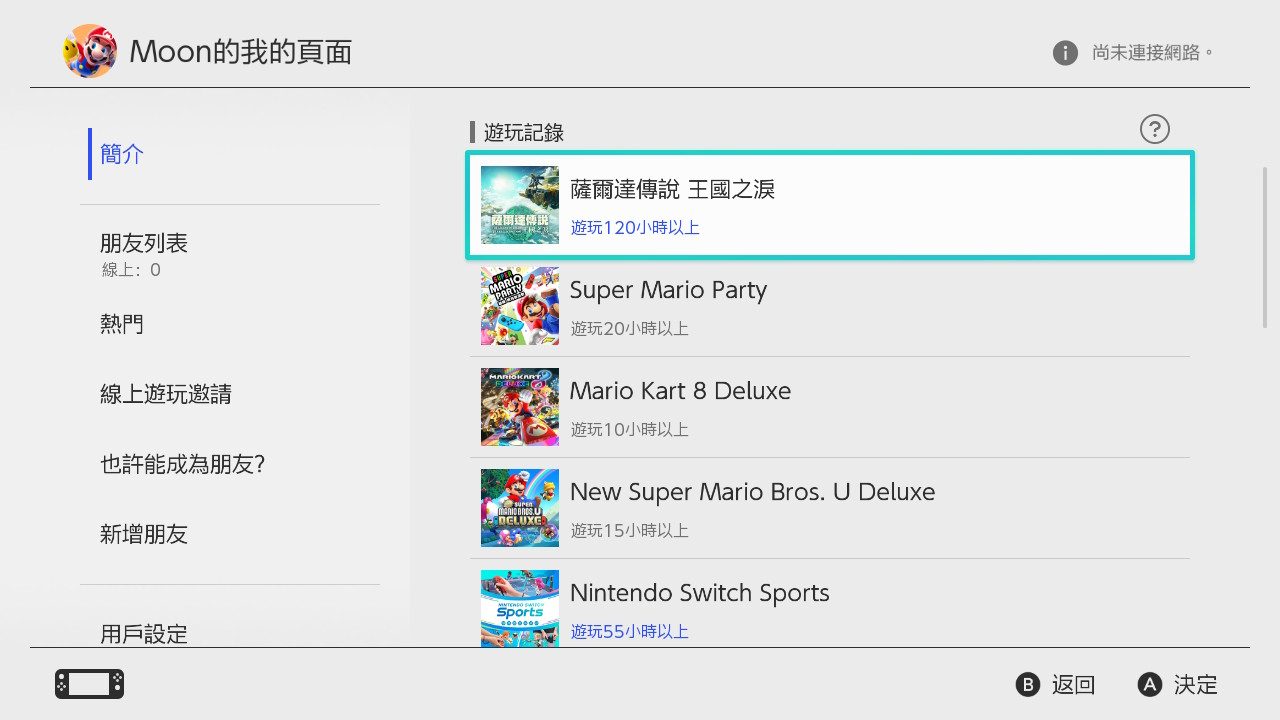The image size is (1280, 720).
Task: Open 用戶設定 in the sidebar
Action: pyautogui.click(x=144, y=633)
